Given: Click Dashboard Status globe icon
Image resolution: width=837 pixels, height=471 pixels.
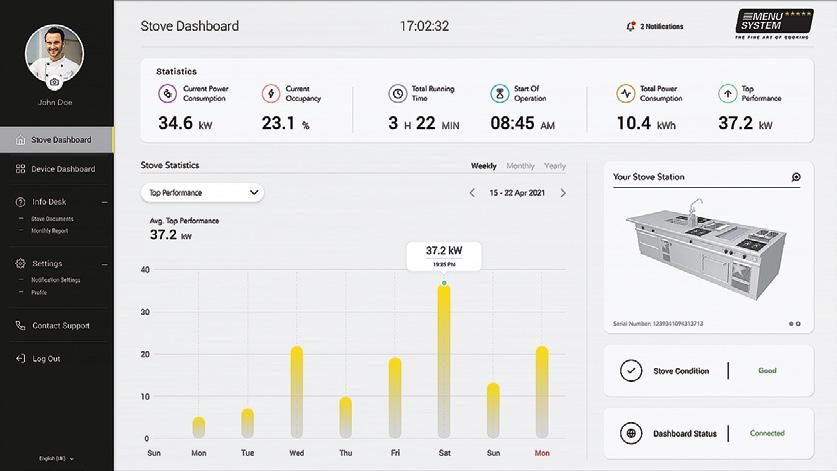Looking at the screenshot, I should point(631,433).
